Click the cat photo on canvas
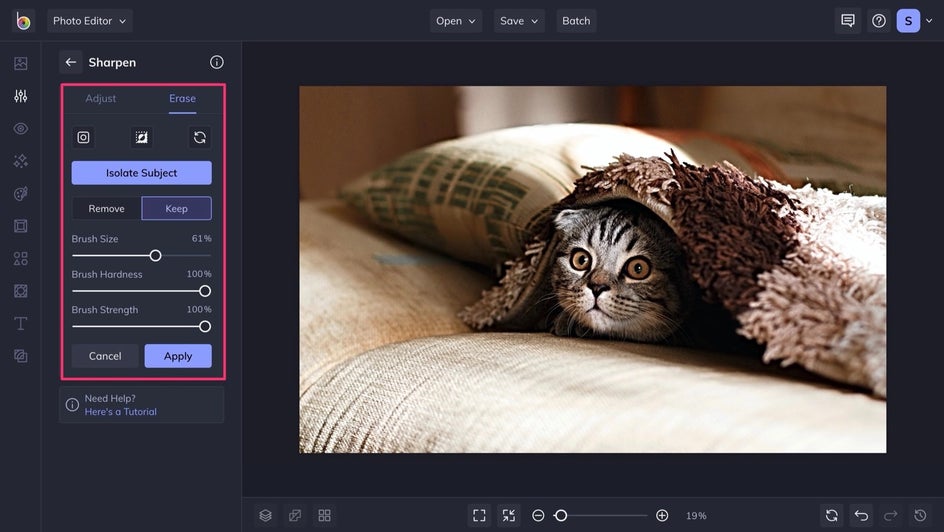Screen dimensions: 944x532 pos(592,270)
